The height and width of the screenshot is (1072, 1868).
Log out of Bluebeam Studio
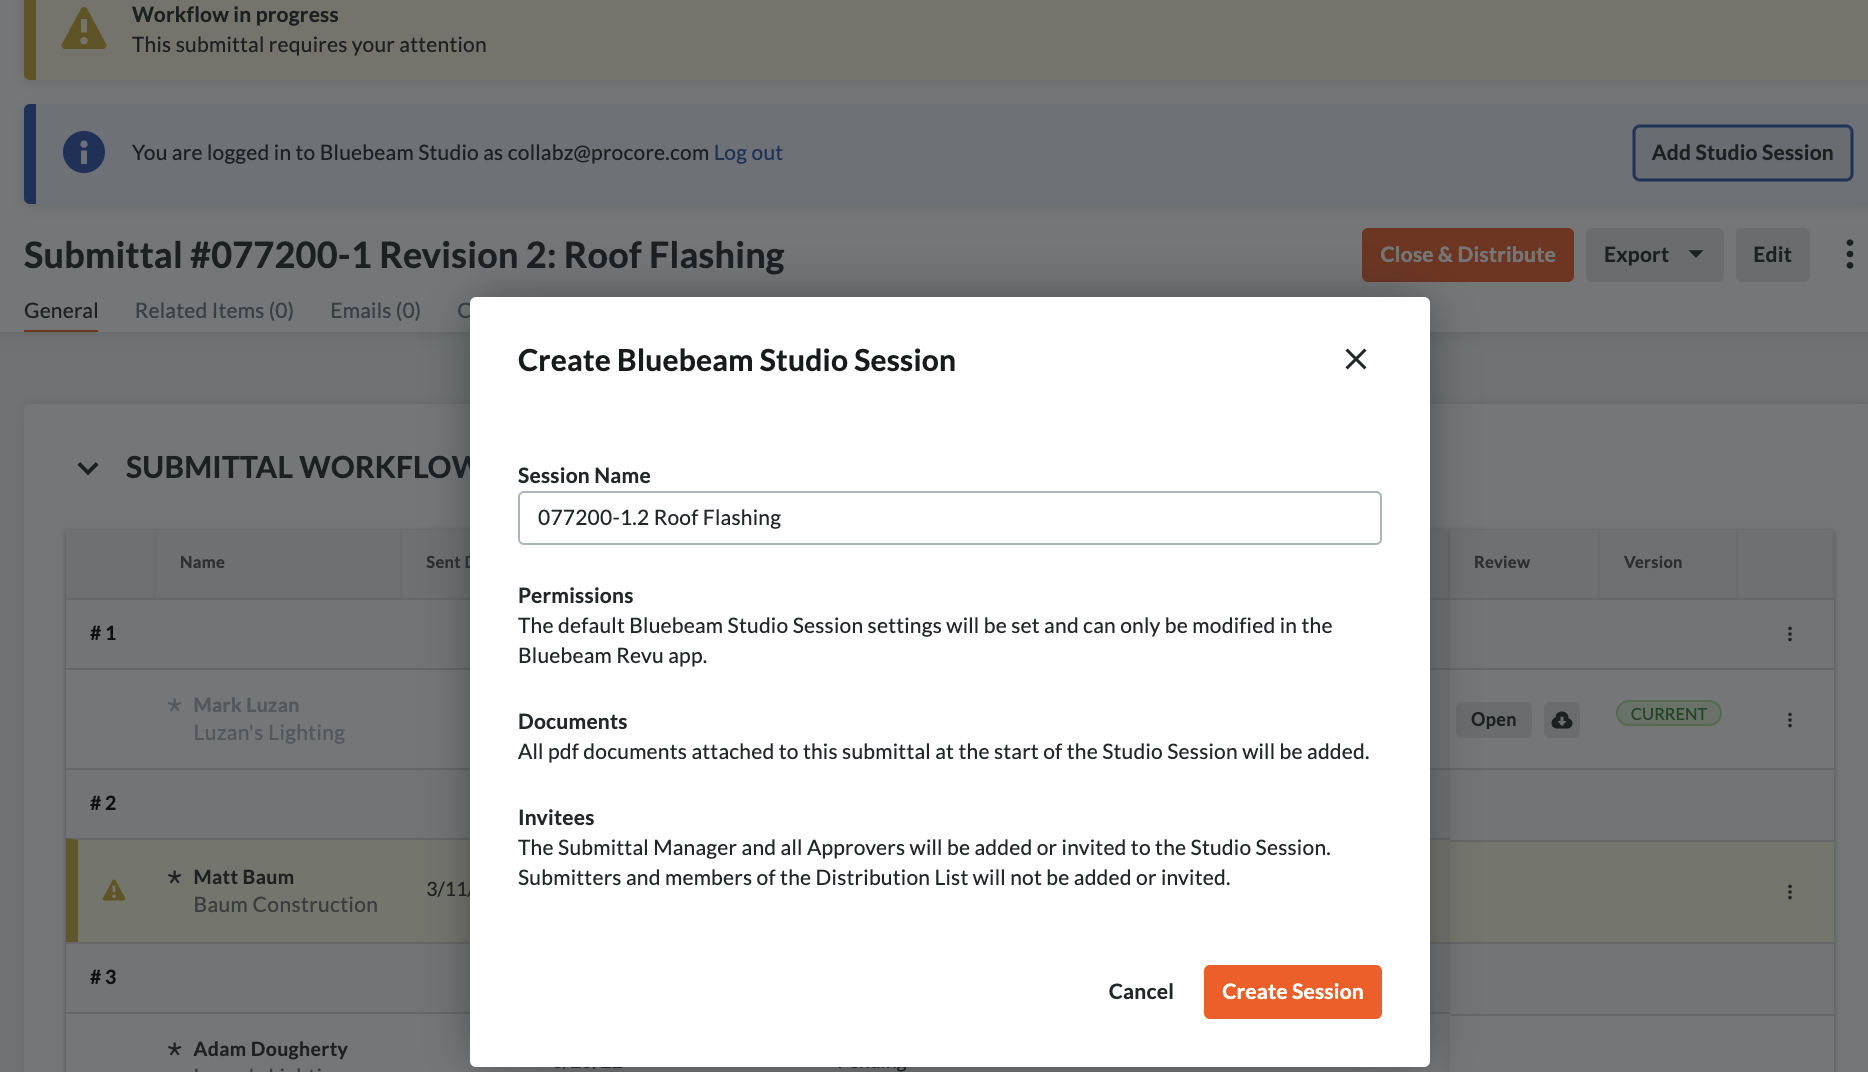tap(747, 153)
